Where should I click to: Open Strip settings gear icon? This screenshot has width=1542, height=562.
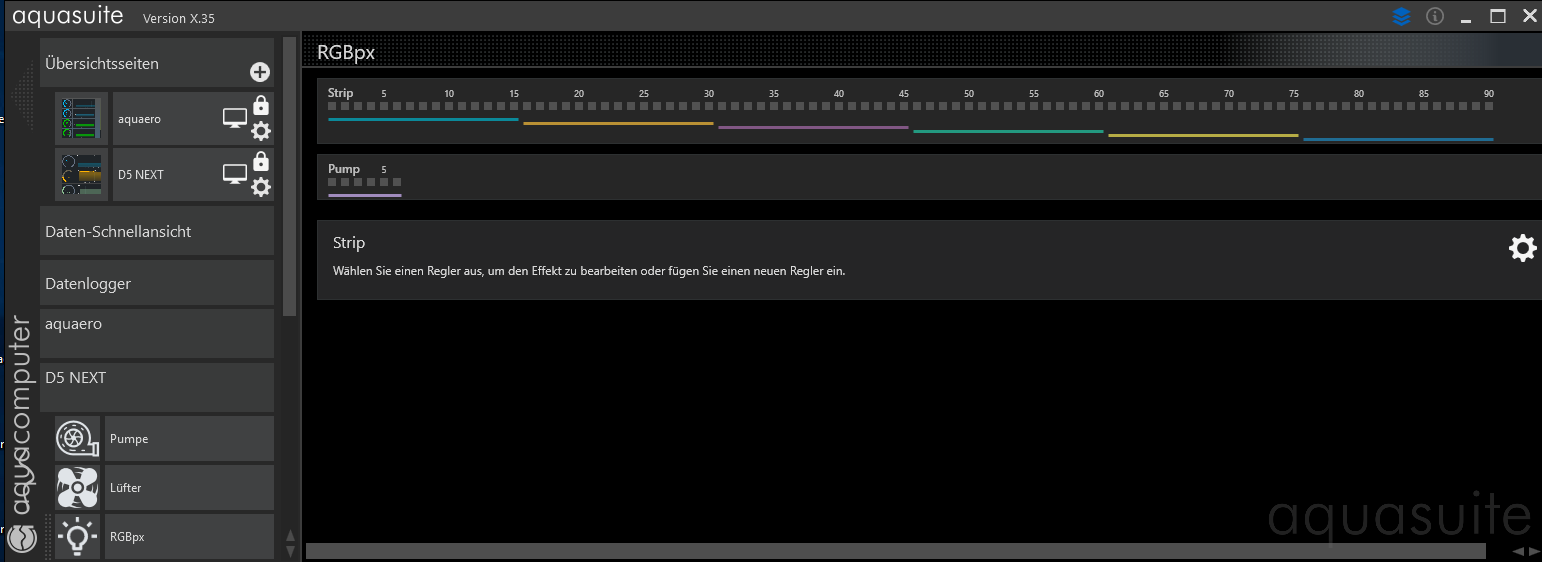click(1522, 248)
